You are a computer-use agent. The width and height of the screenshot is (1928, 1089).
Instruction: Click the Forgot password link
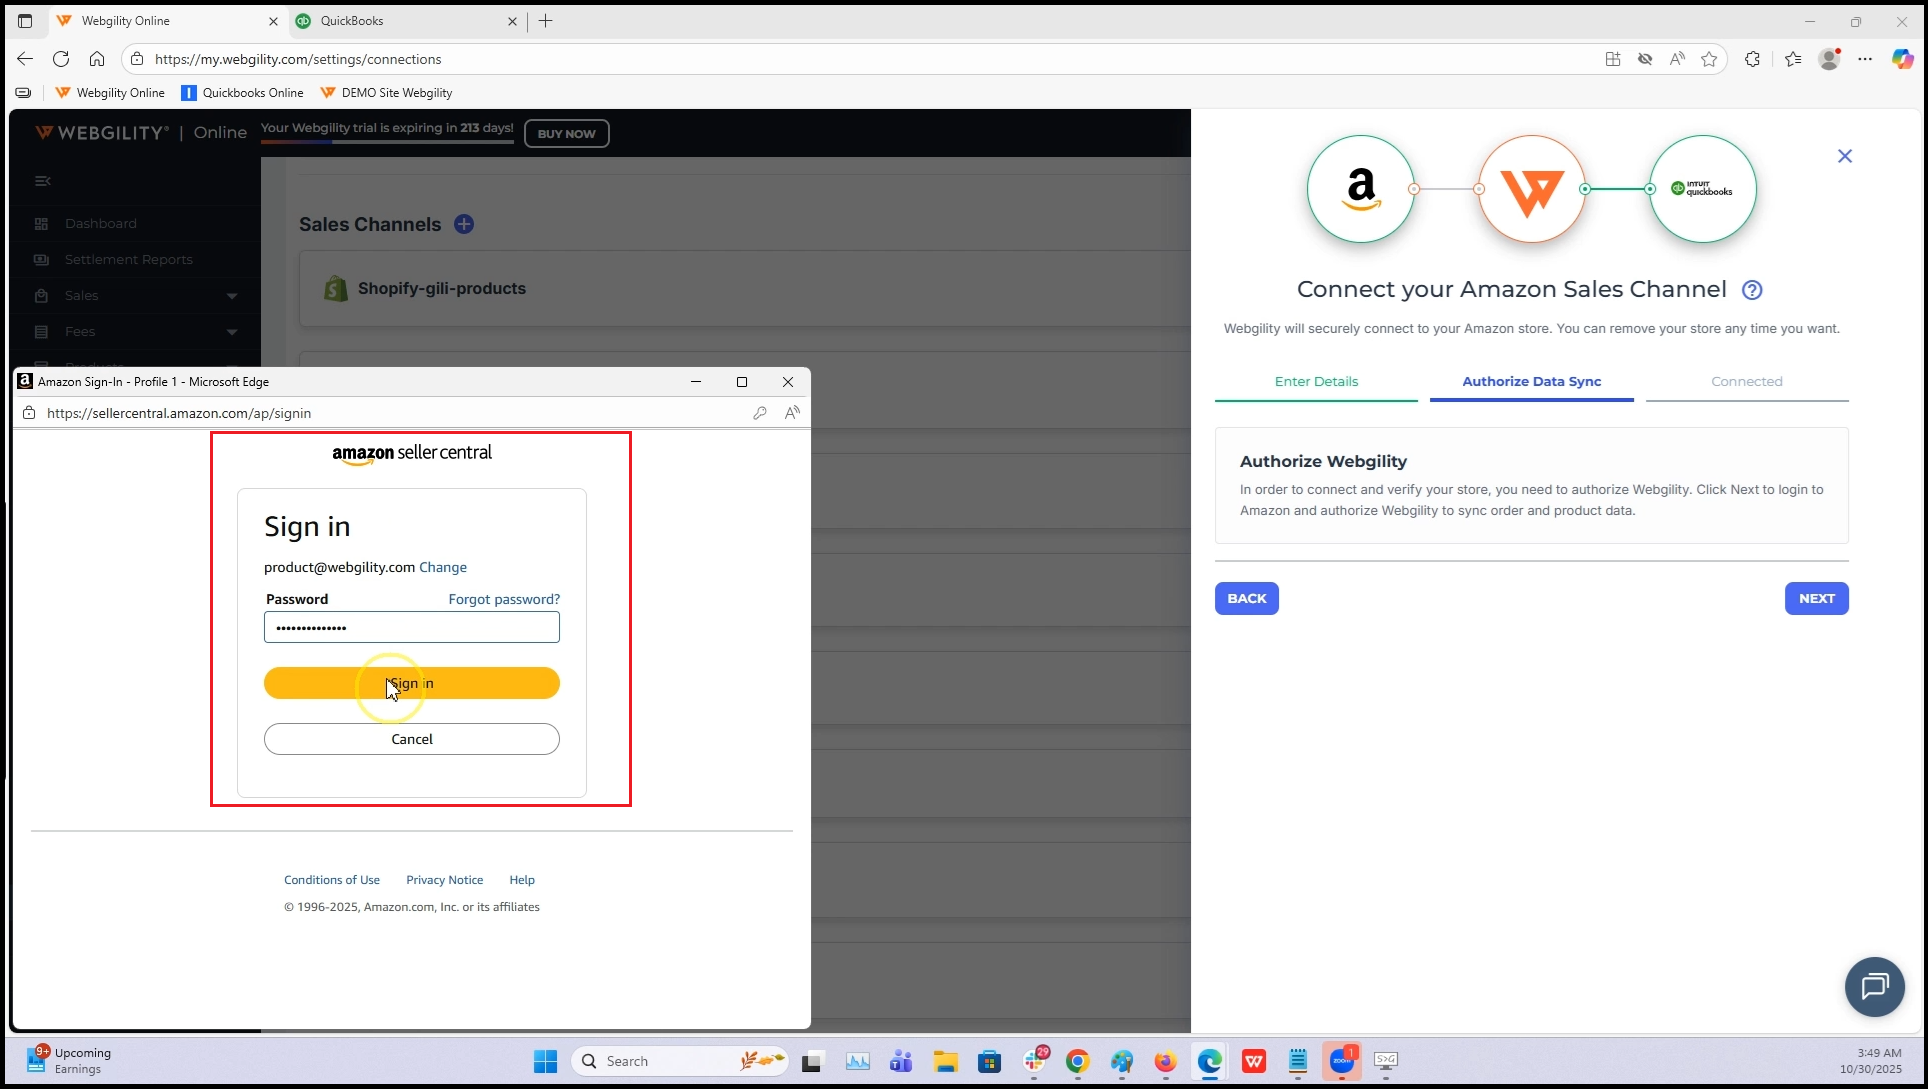[x=504, y=599]
